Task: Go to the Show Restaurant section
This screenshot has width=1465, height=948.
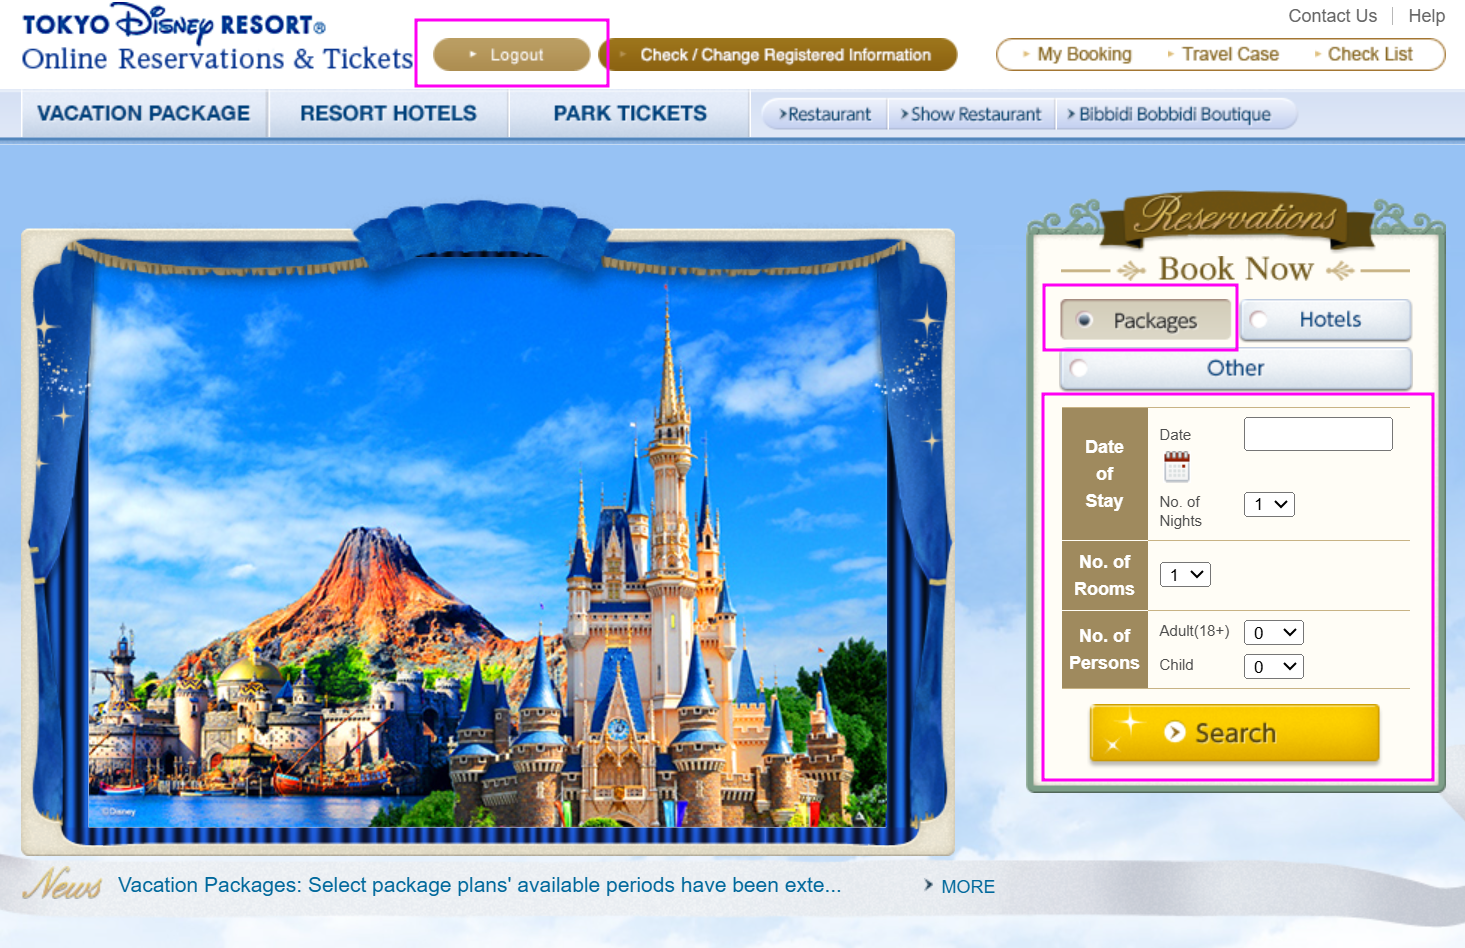Action: point(971,114)
